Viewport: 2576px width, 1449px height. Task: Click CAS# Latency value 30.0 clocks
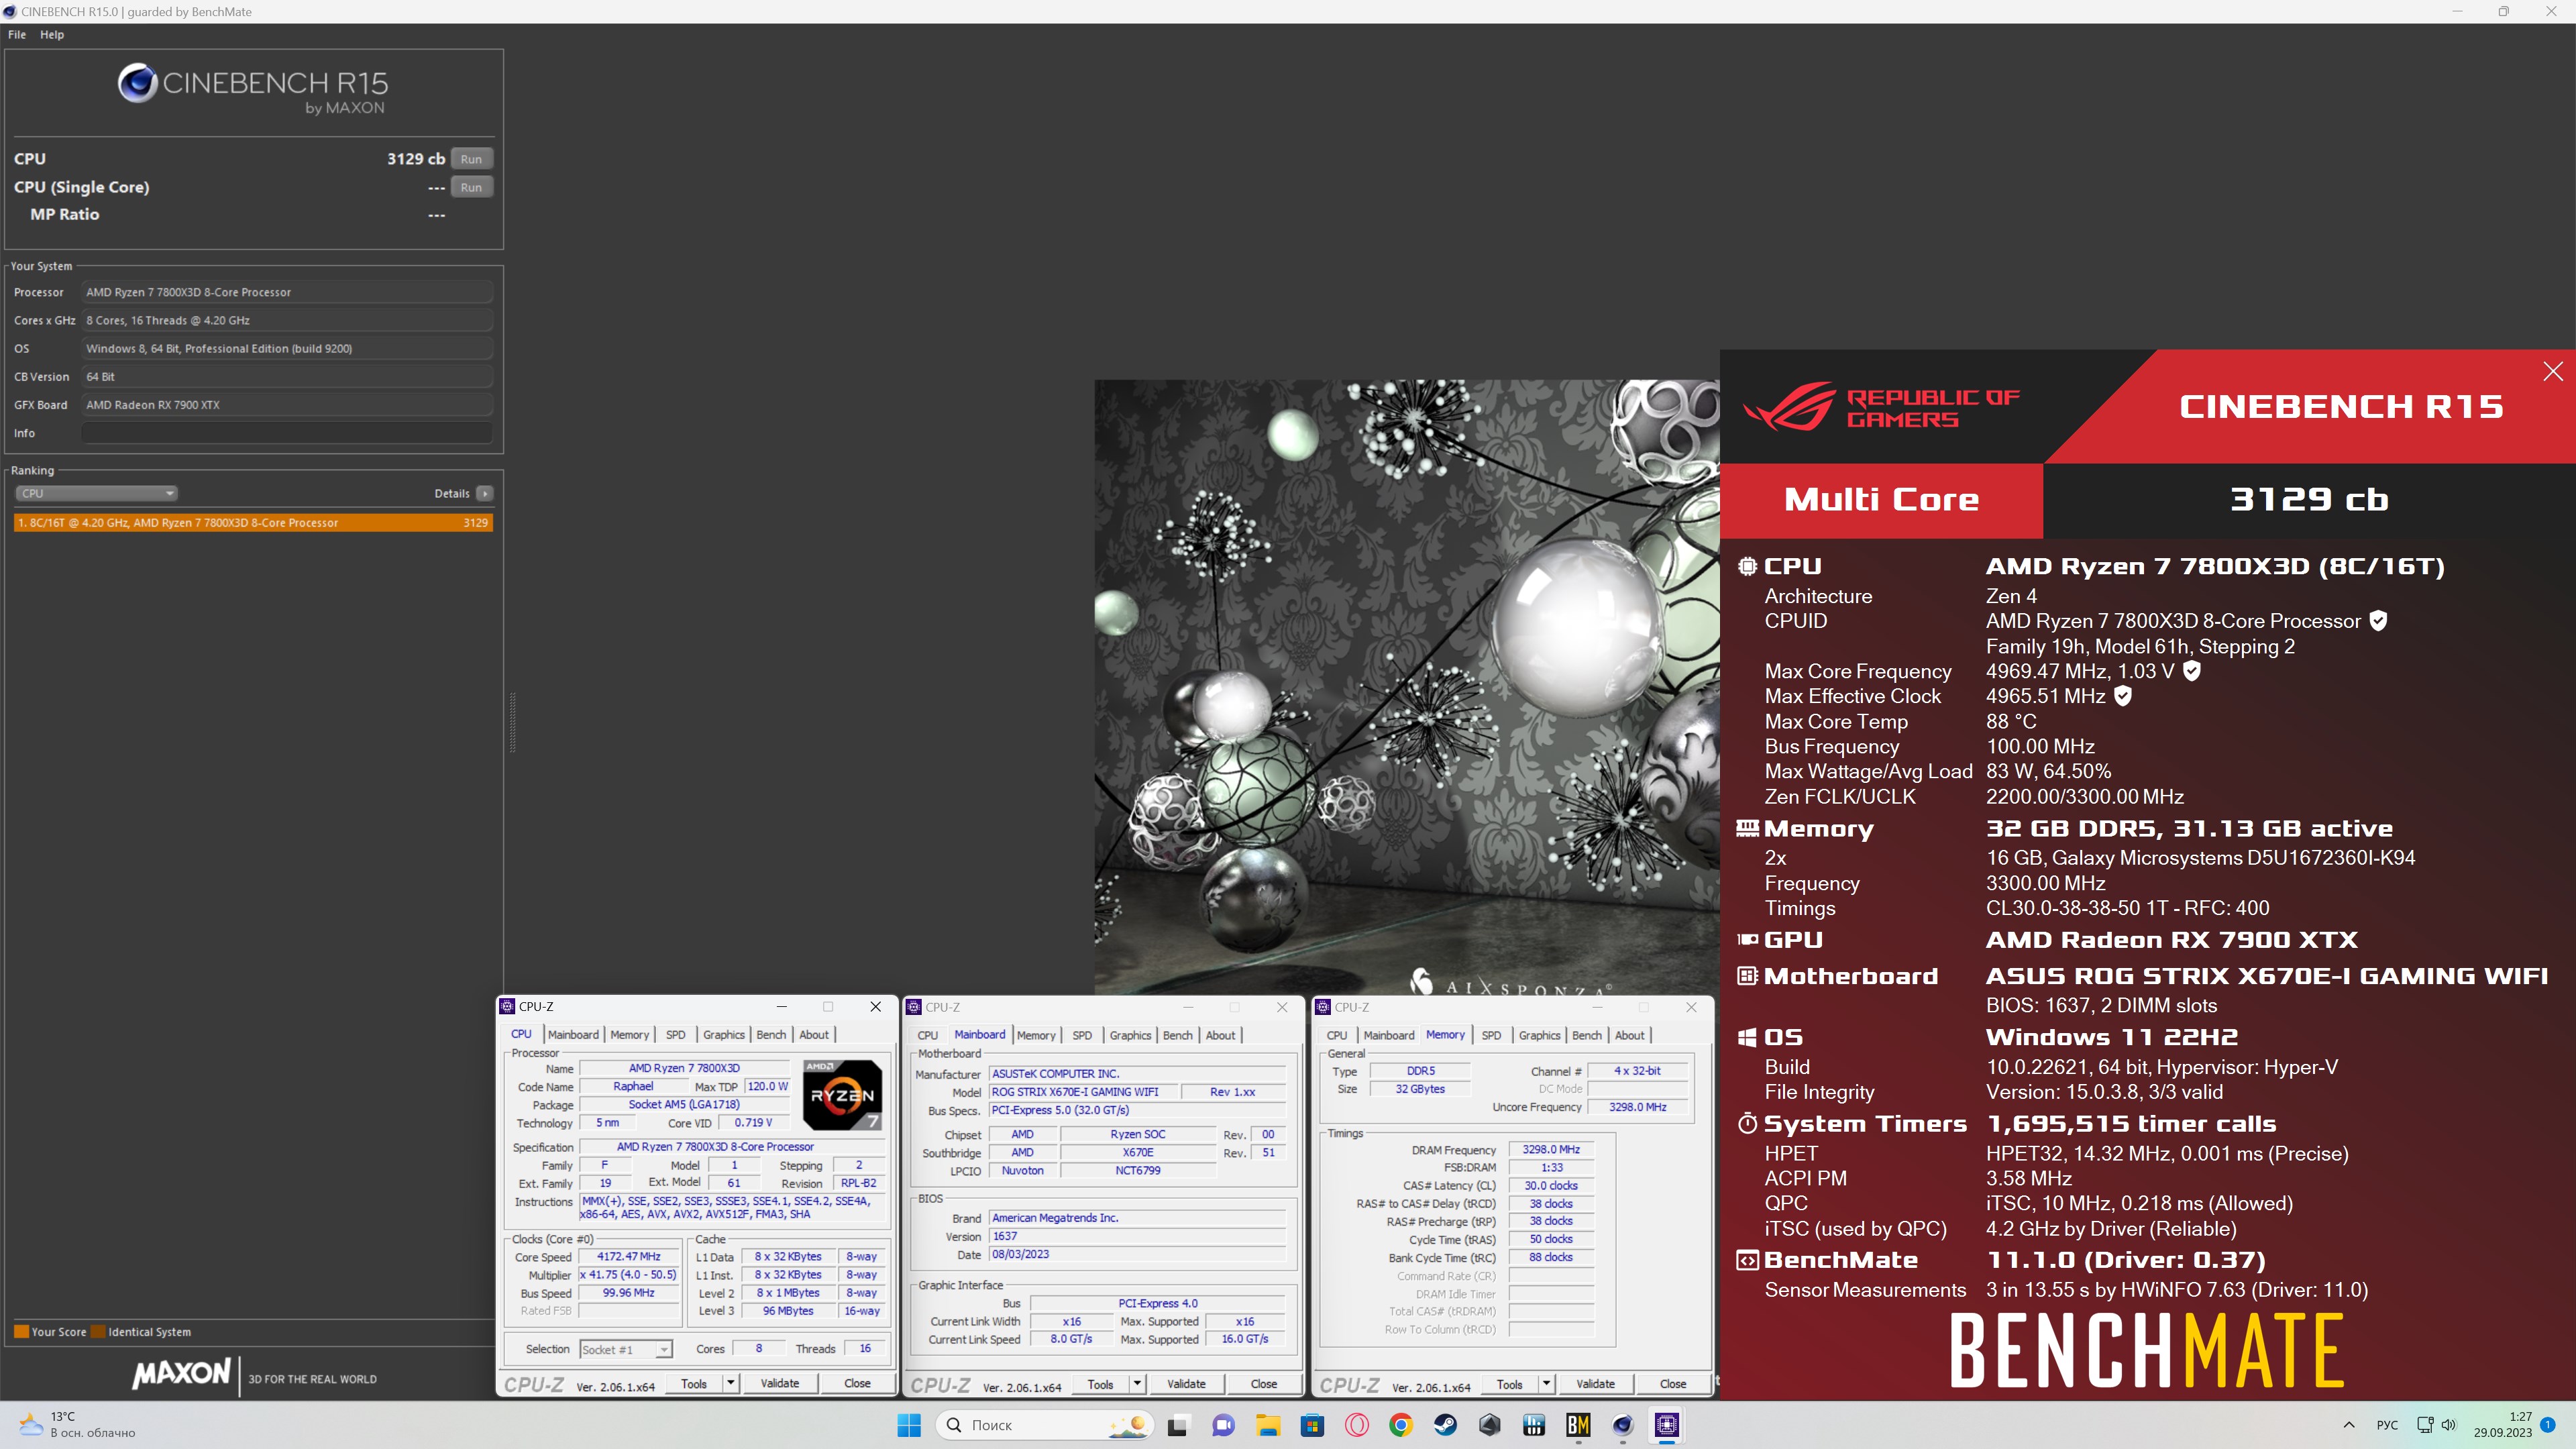pyautogui.click(x=1551, y=1186)
